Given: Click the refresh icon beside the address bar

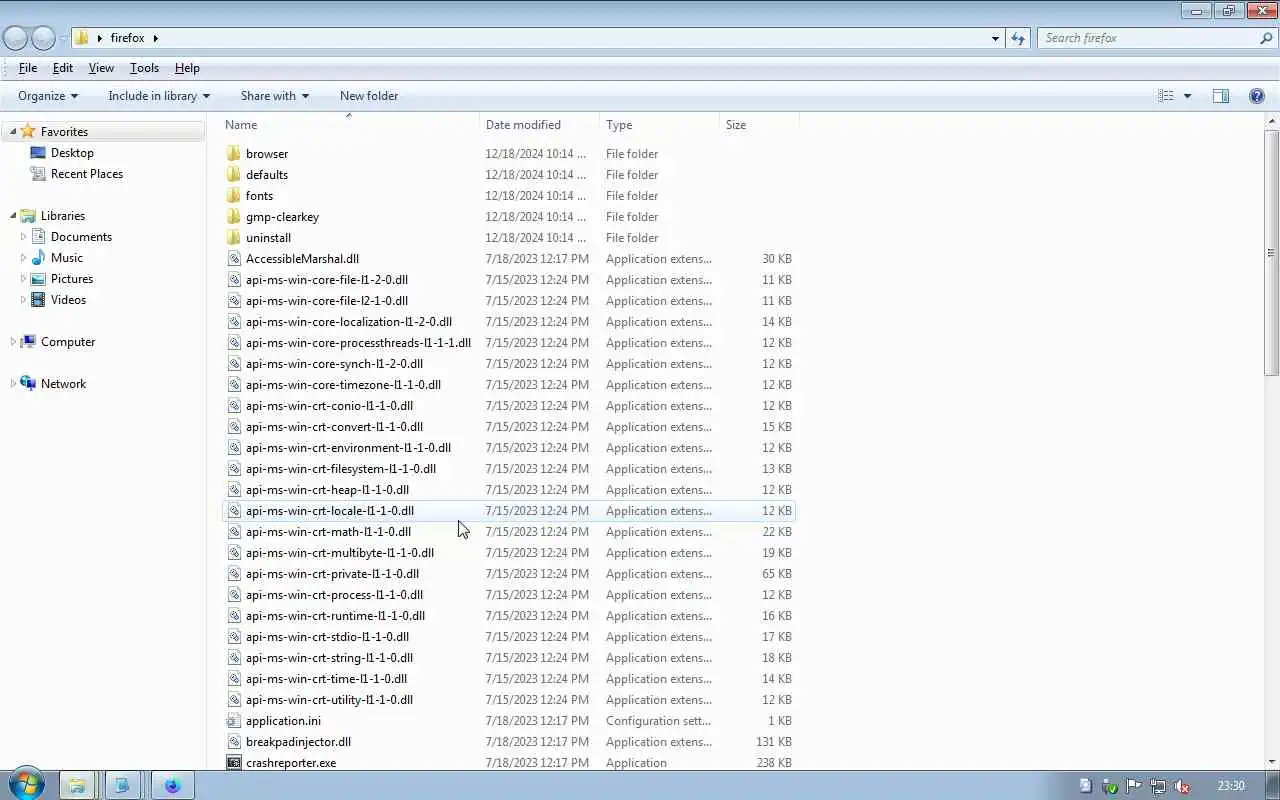Looking at the screenshot, I should [1018, 38].
